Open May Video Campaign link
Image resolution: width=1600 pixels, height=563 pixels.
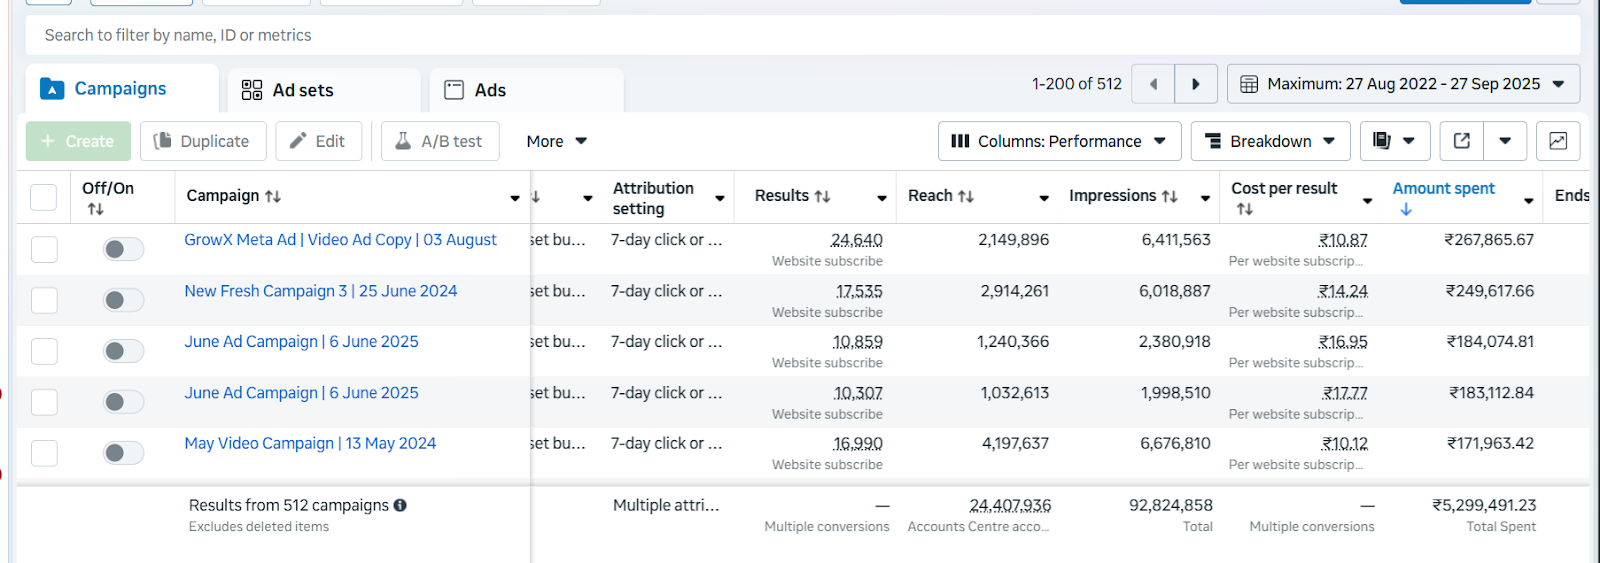click(x=310, y=443)
